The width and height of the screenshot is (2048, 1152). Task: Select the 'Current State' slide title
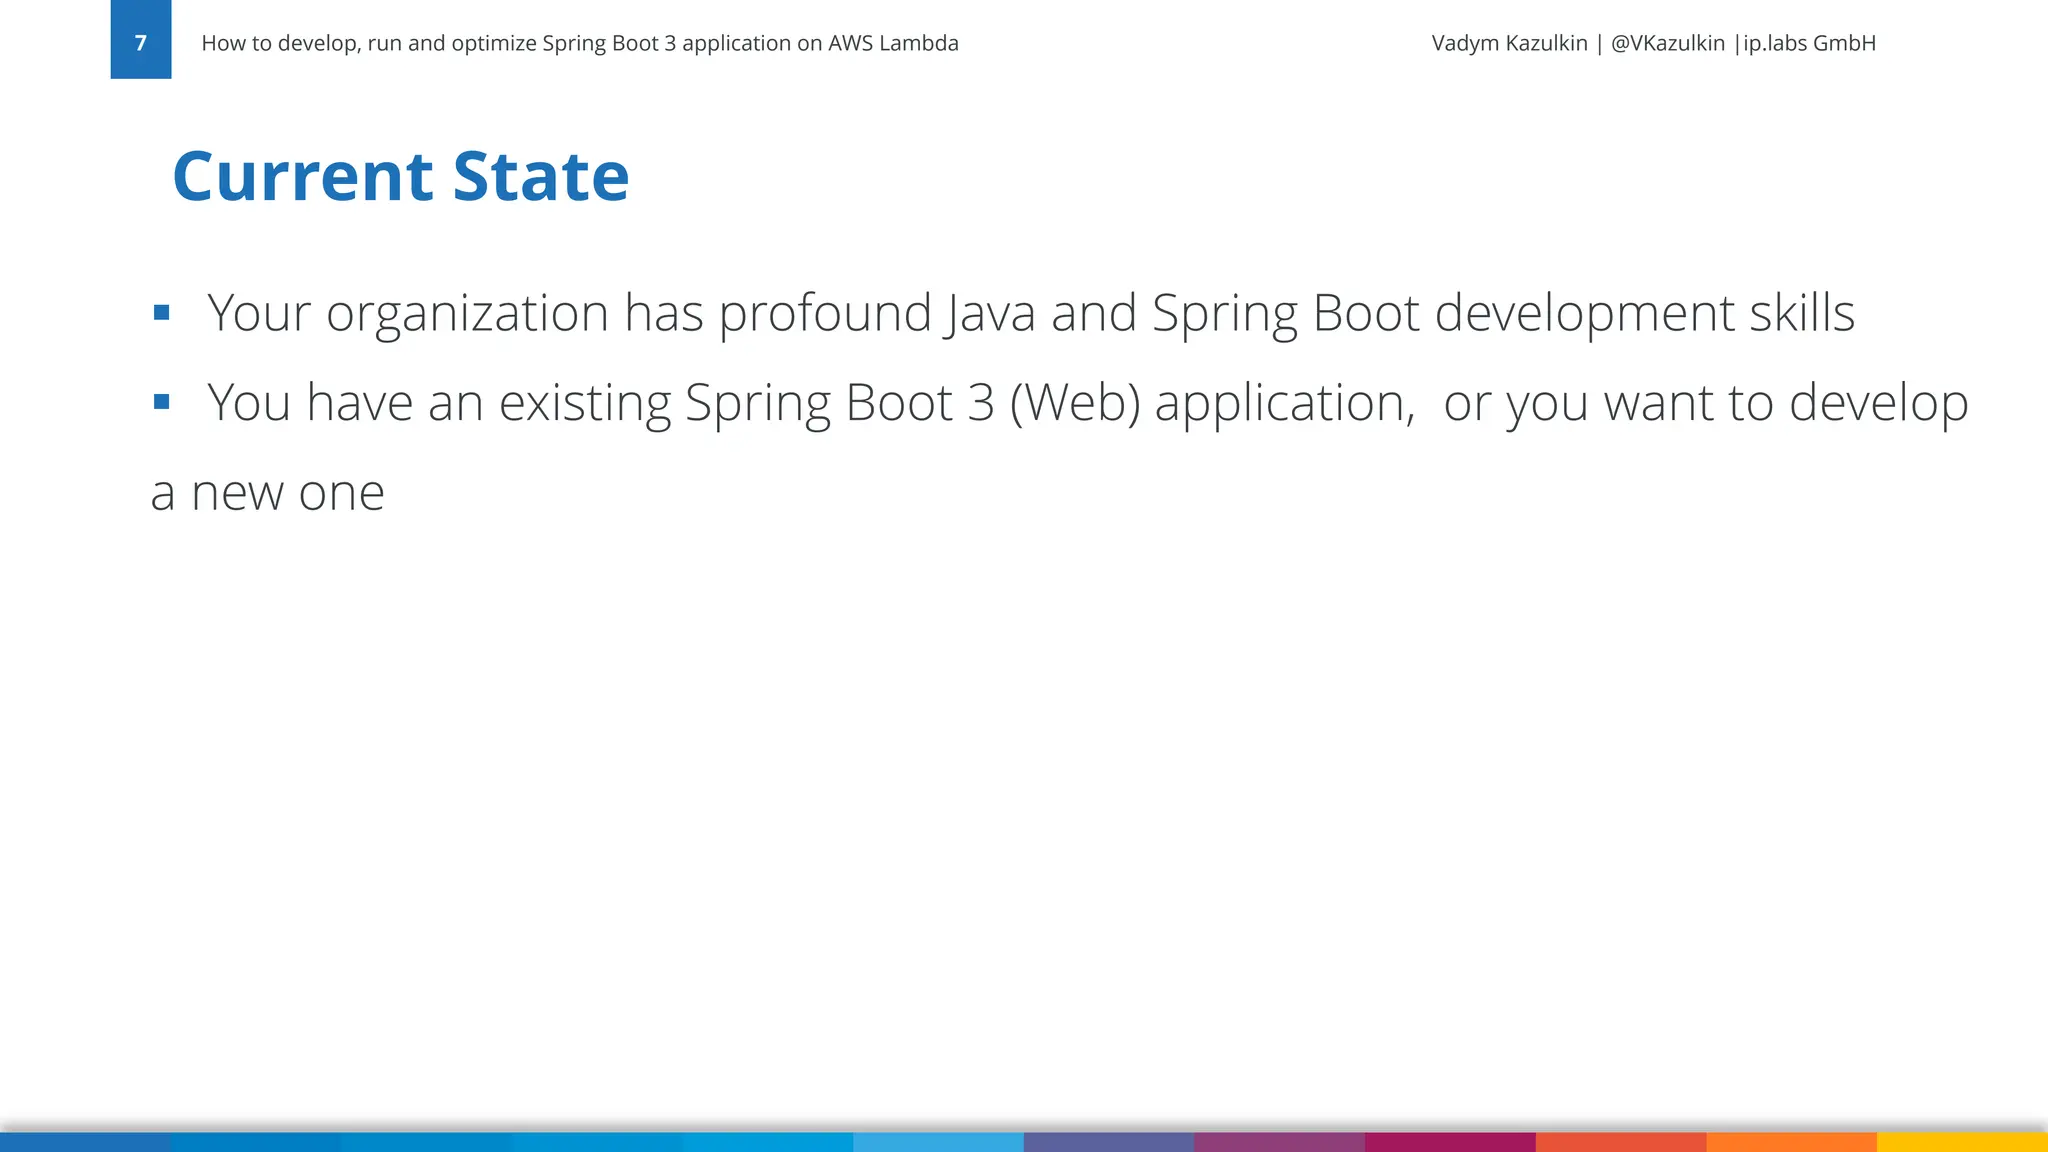coord(401,176)
